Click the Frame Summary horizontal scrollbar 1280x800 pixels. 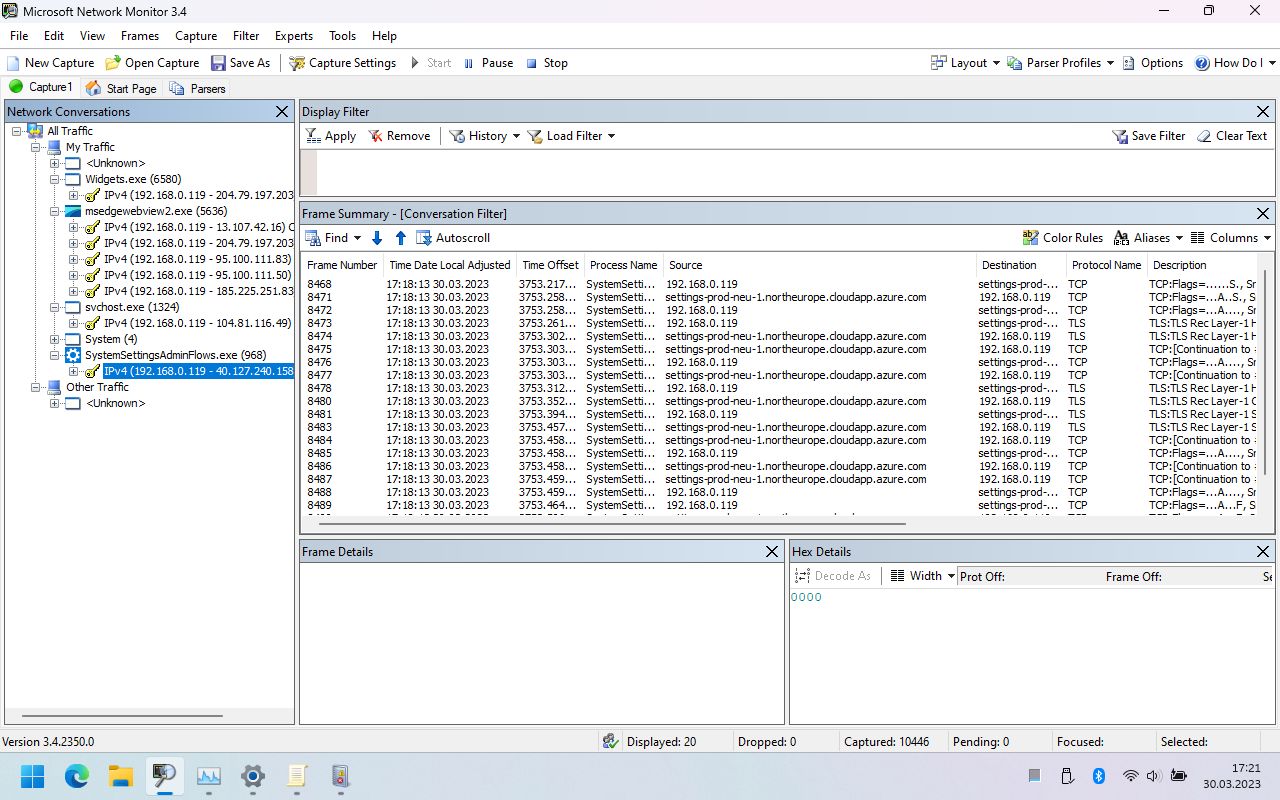tap(610, 523)
